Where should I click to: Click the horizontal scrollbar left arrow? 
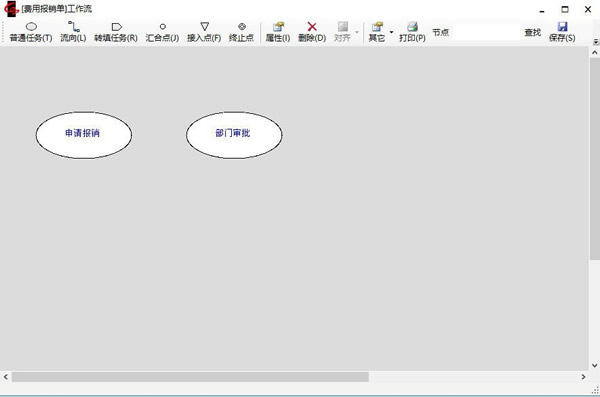coord(6,377)
